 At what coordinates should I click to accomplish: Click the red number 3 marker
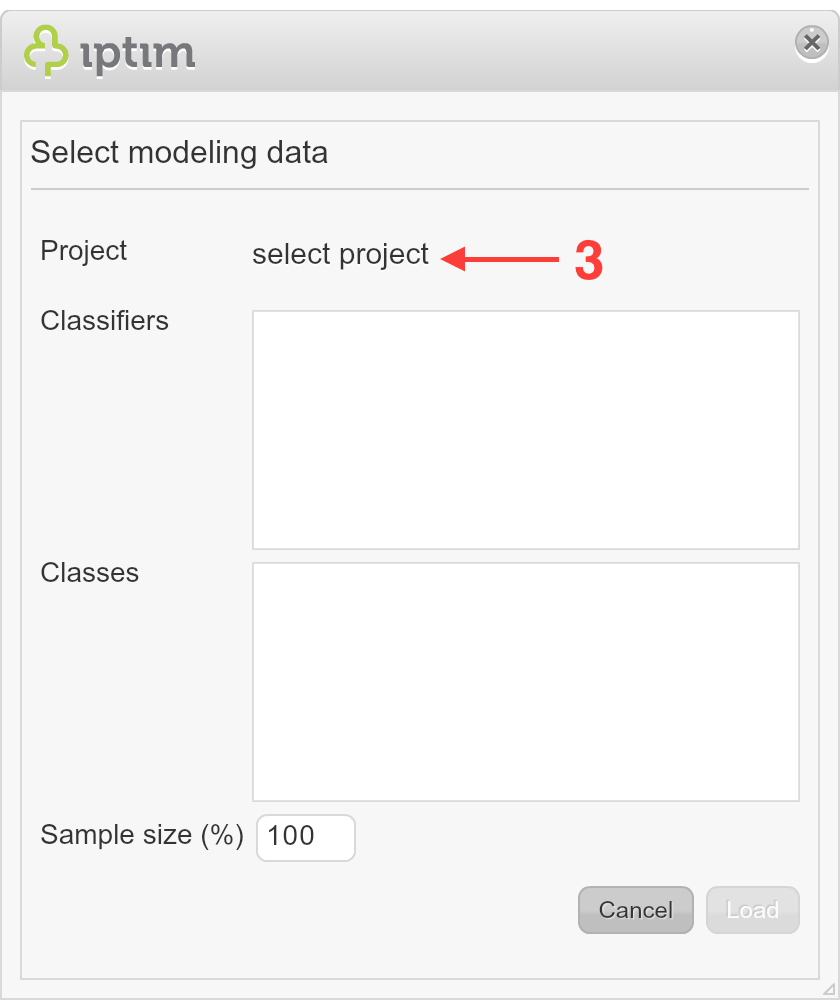click(589, 260)
